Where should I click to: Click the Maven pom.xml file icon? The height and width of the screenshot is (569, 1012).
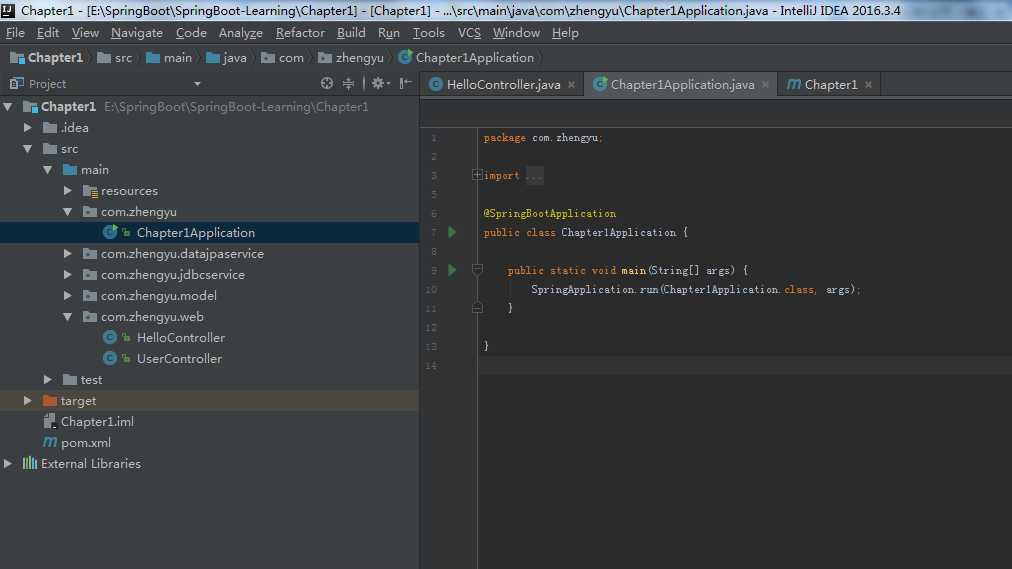[x=50, y=443]
